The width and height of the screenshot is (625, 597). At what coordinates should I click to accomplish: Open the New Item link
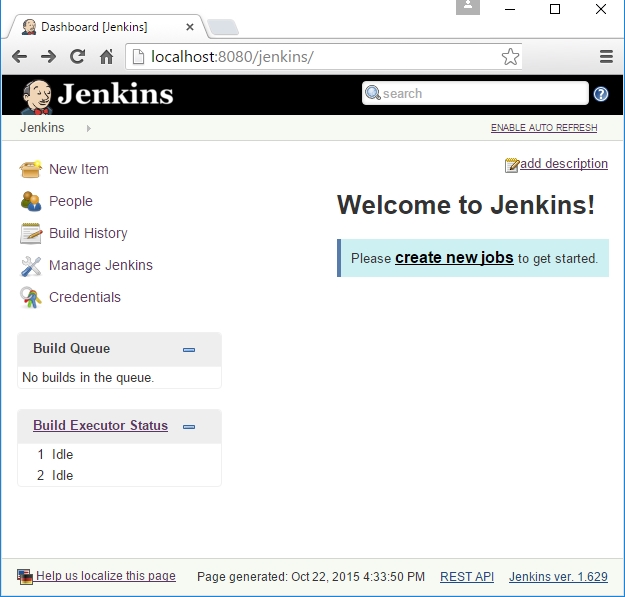pos(79,169)
